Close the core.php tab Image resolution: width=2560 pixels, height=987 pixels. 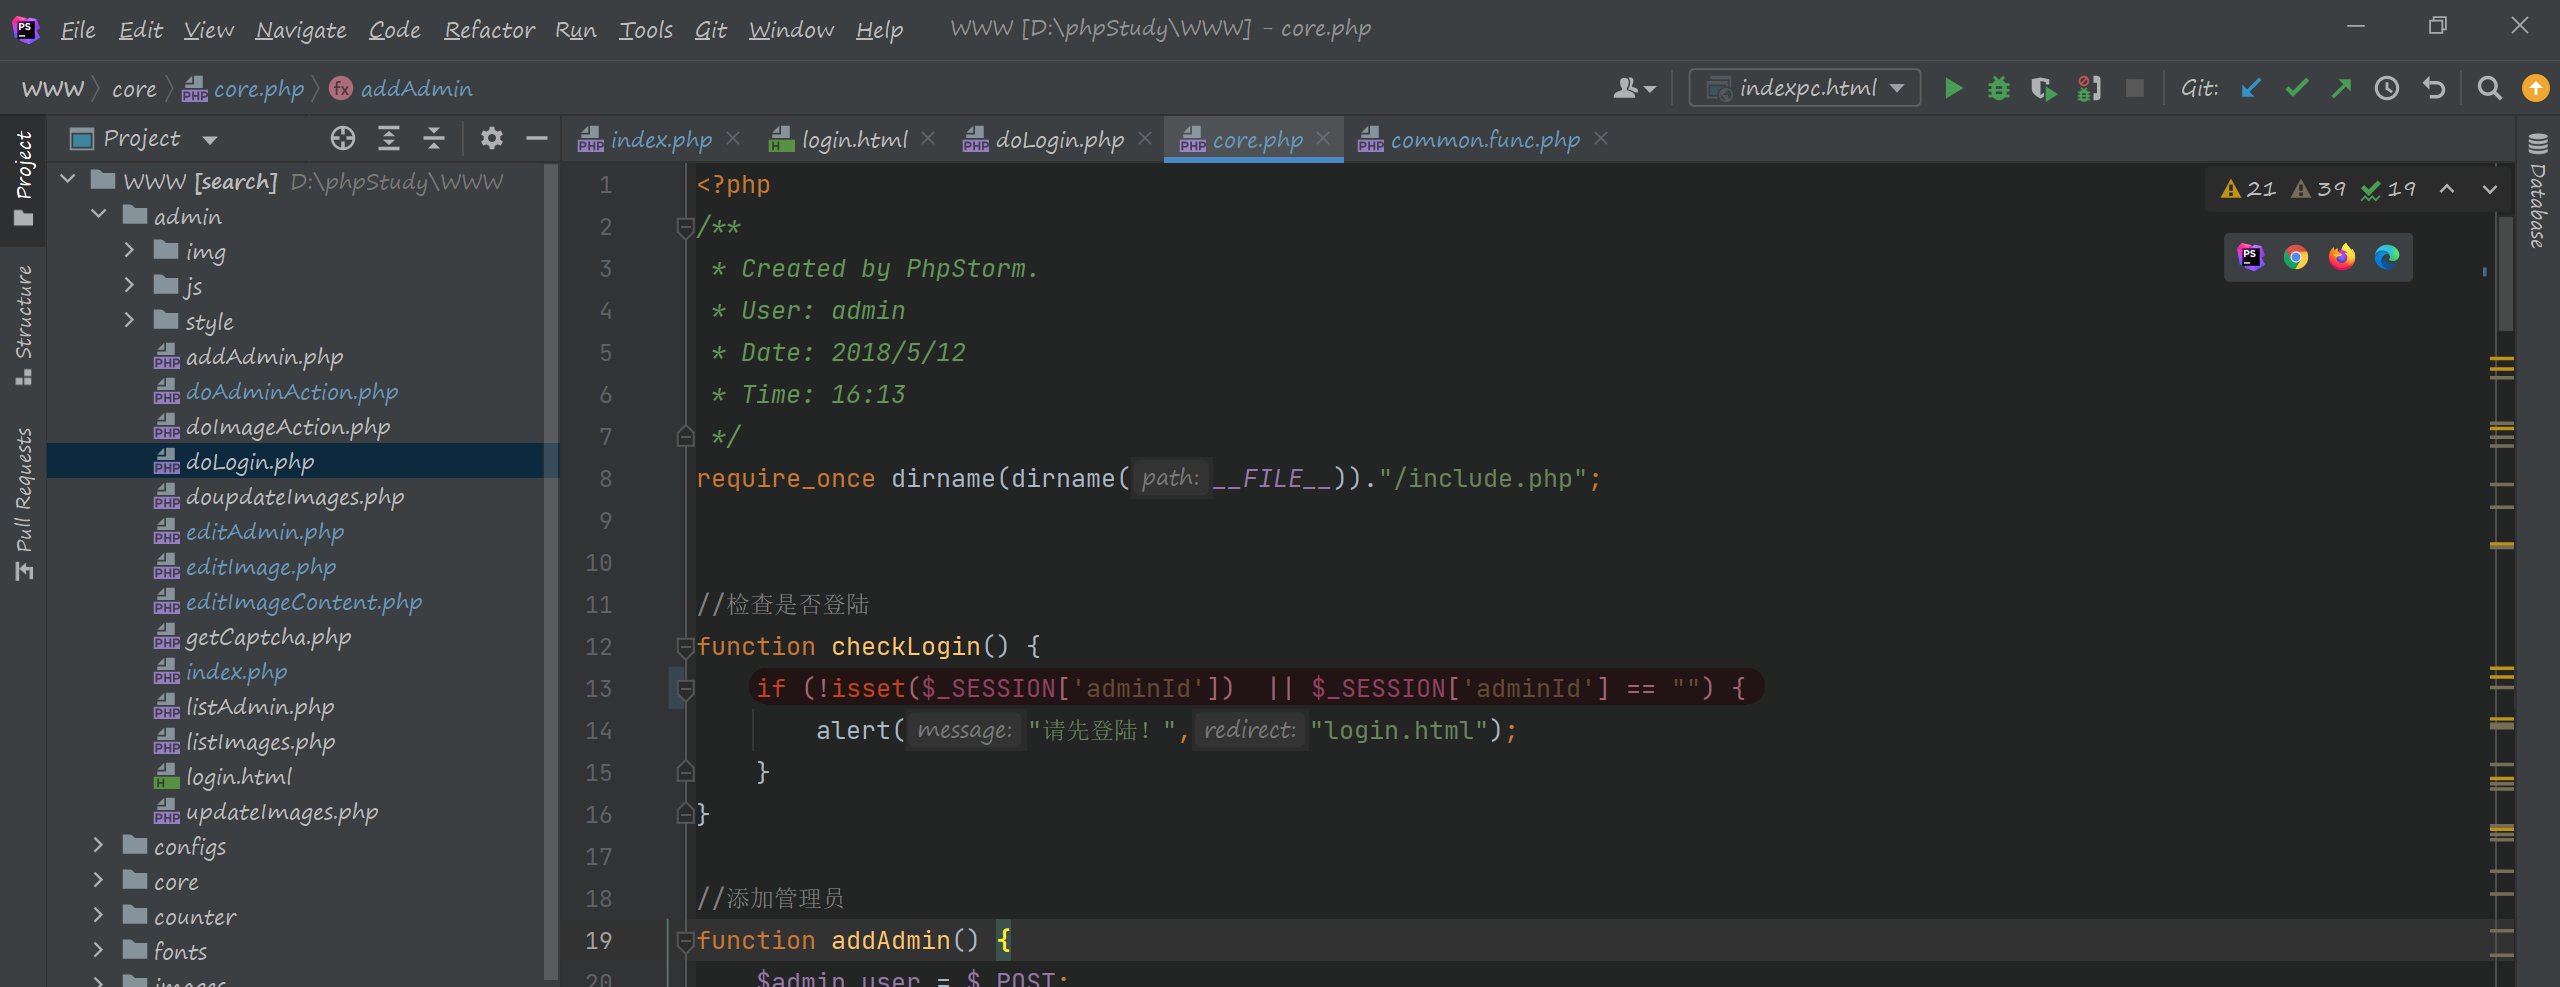click(x=1323, y=138)
